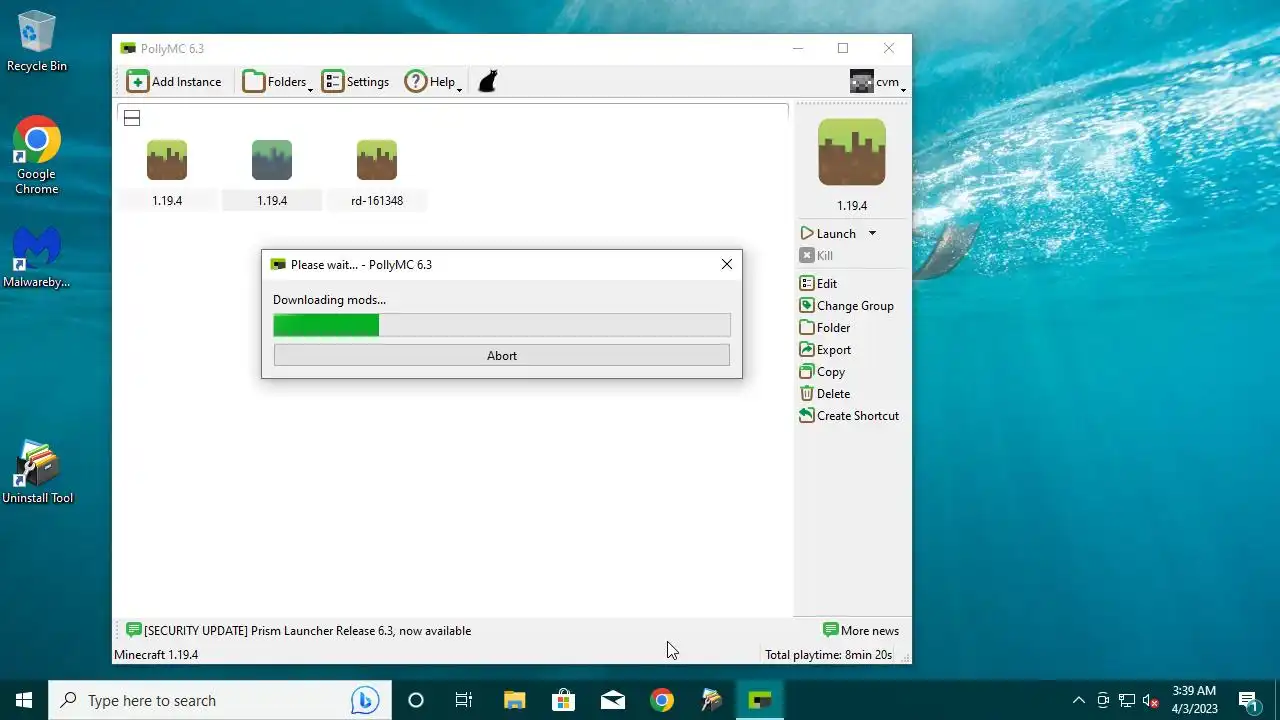Open Mail app from taskbar

click(x=612, y=700)
